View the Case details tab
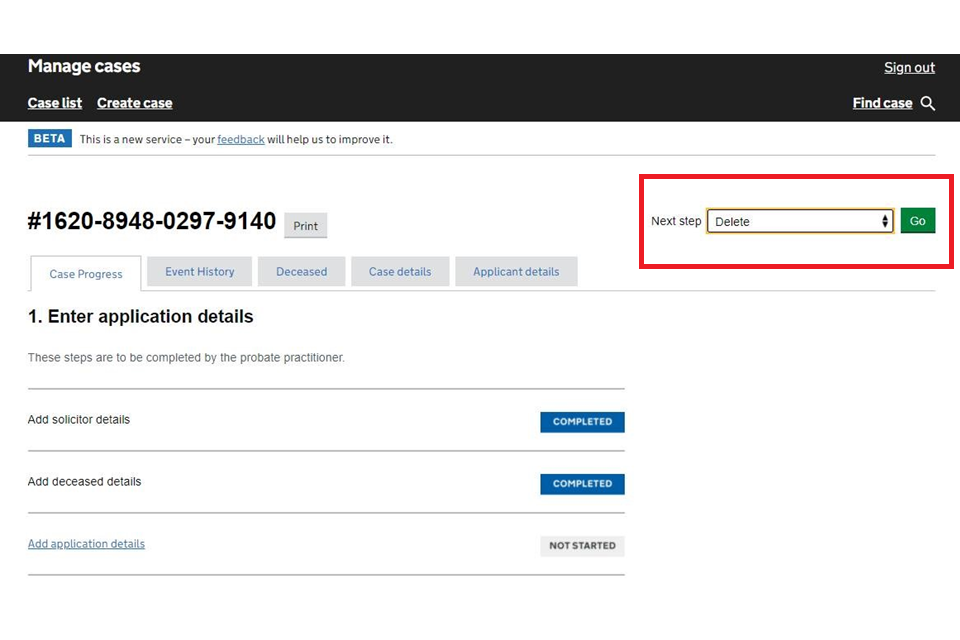 coord(400,271)
